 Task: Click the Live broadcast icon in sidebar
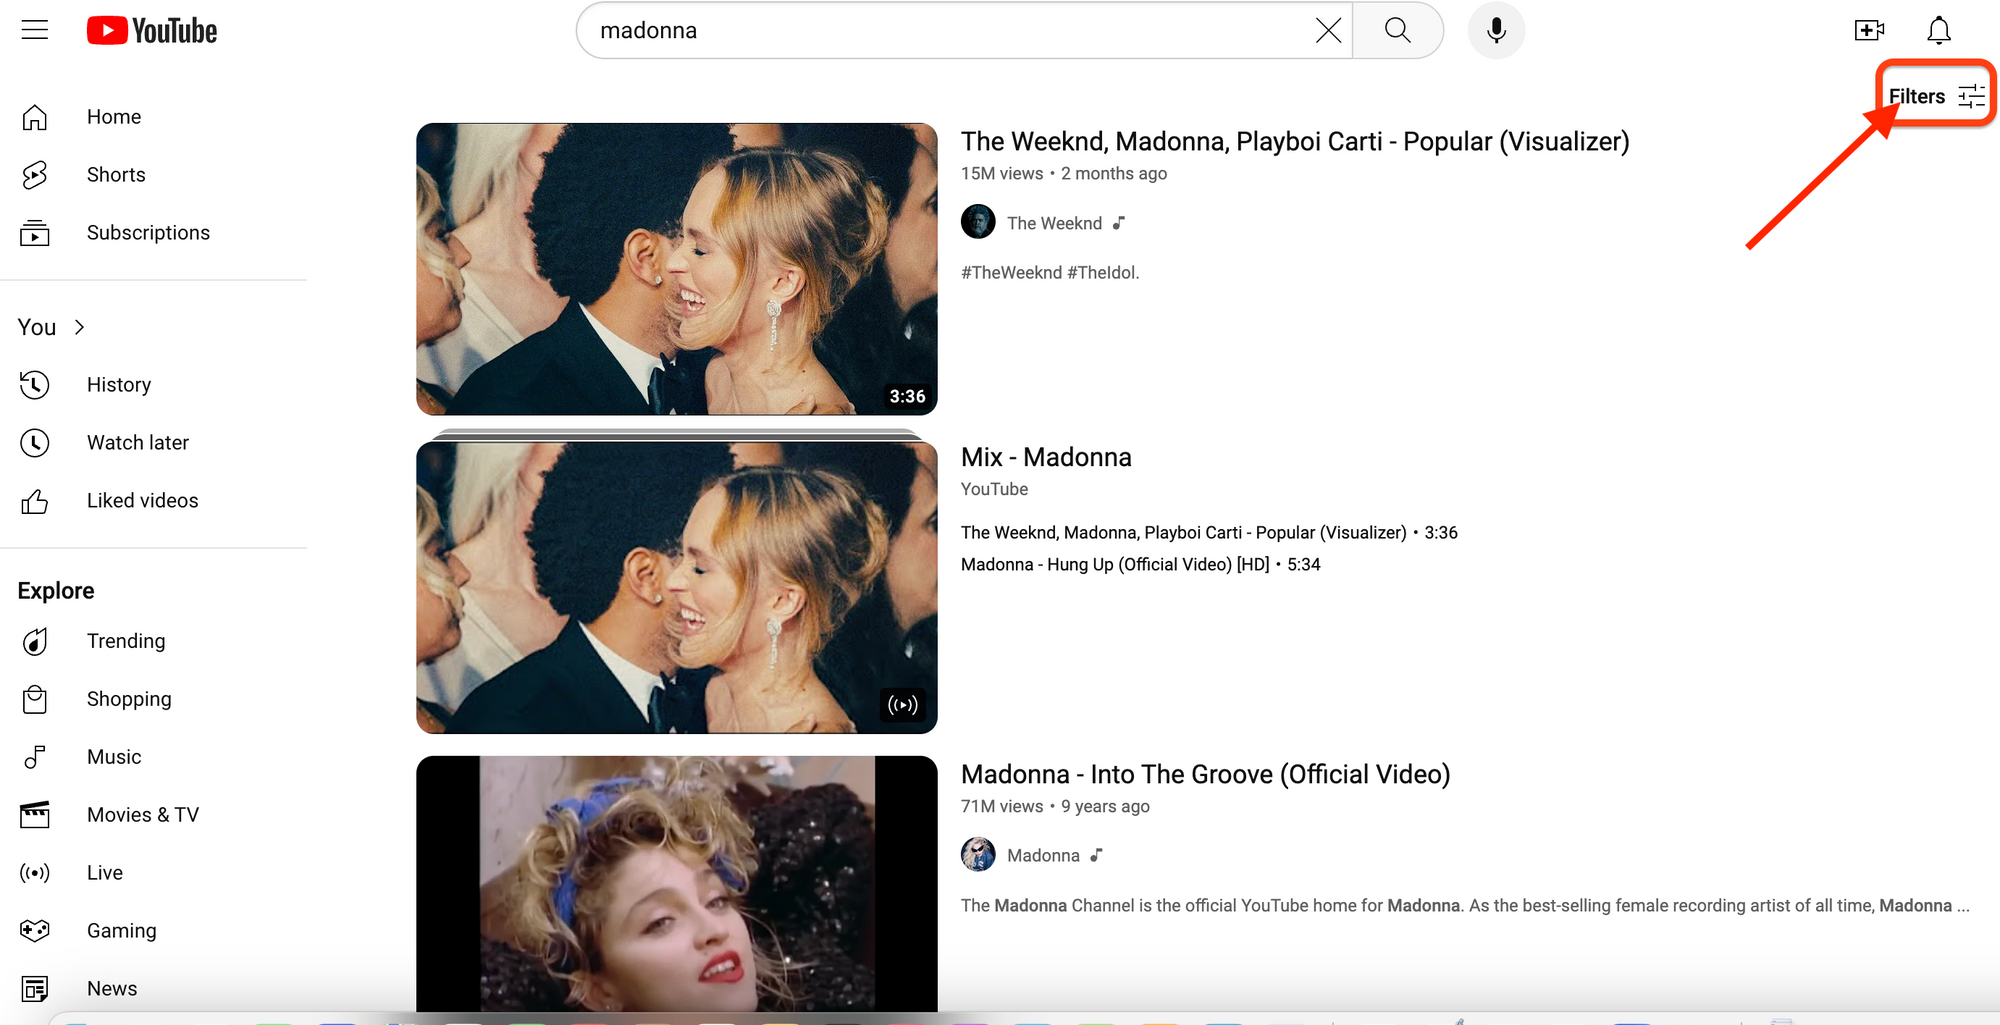click(35, 873)
